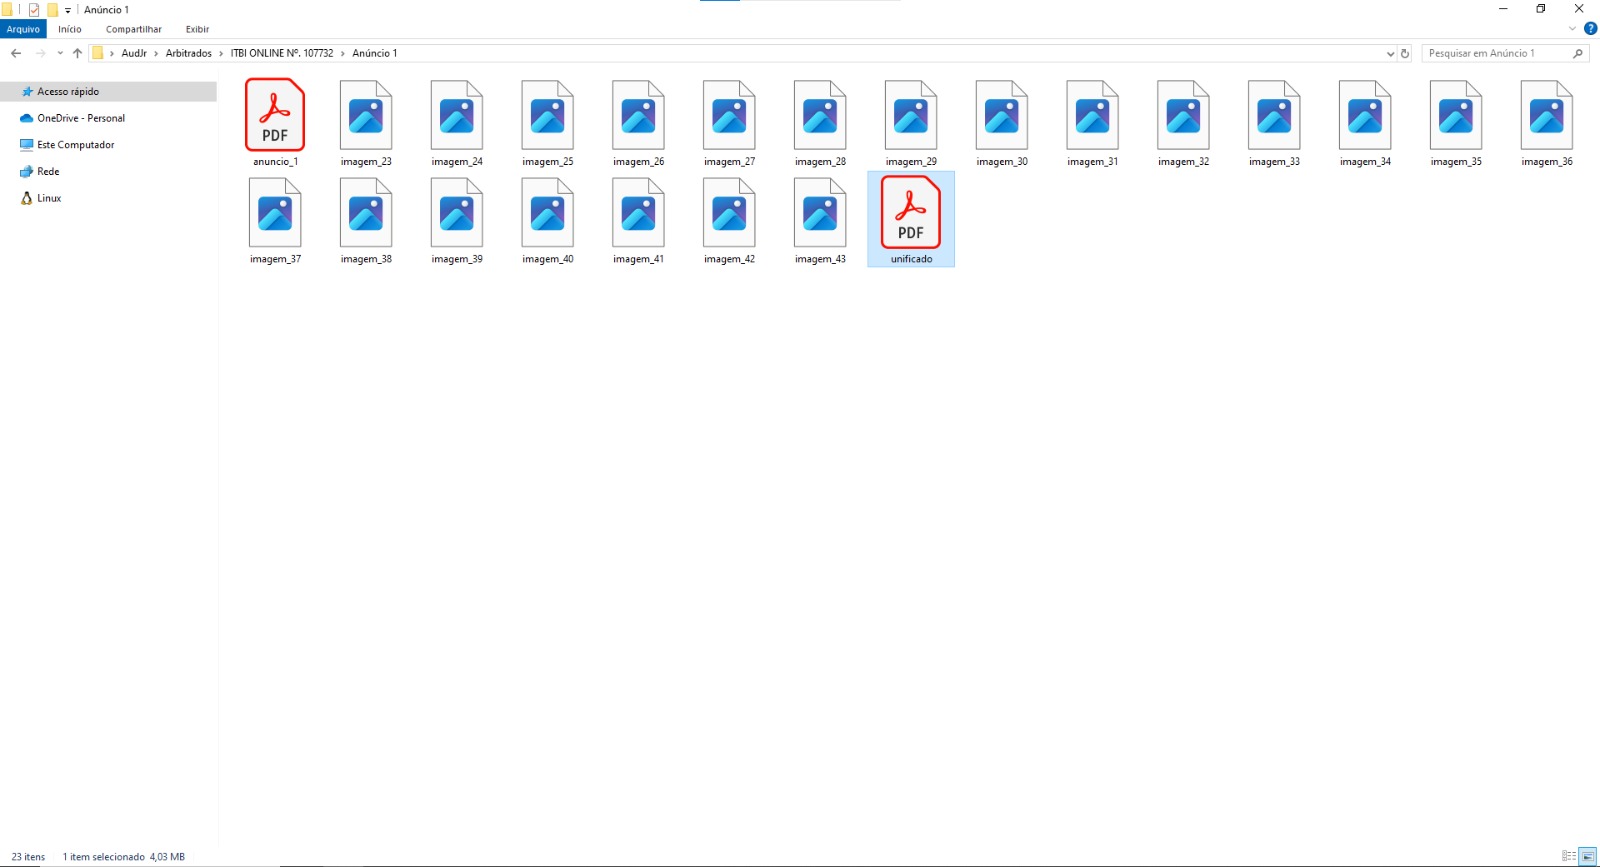This screenshot has width=1600, height=867.
Task: Switch to the Exibir tab
Action: 197,29
